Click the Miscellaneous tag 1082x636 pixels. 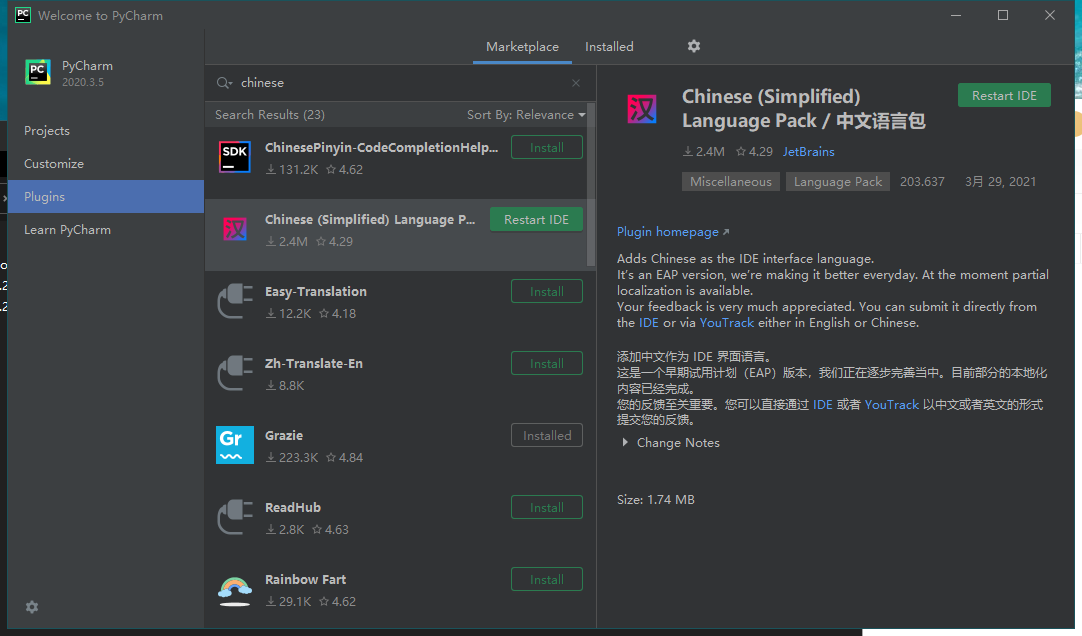731,181
